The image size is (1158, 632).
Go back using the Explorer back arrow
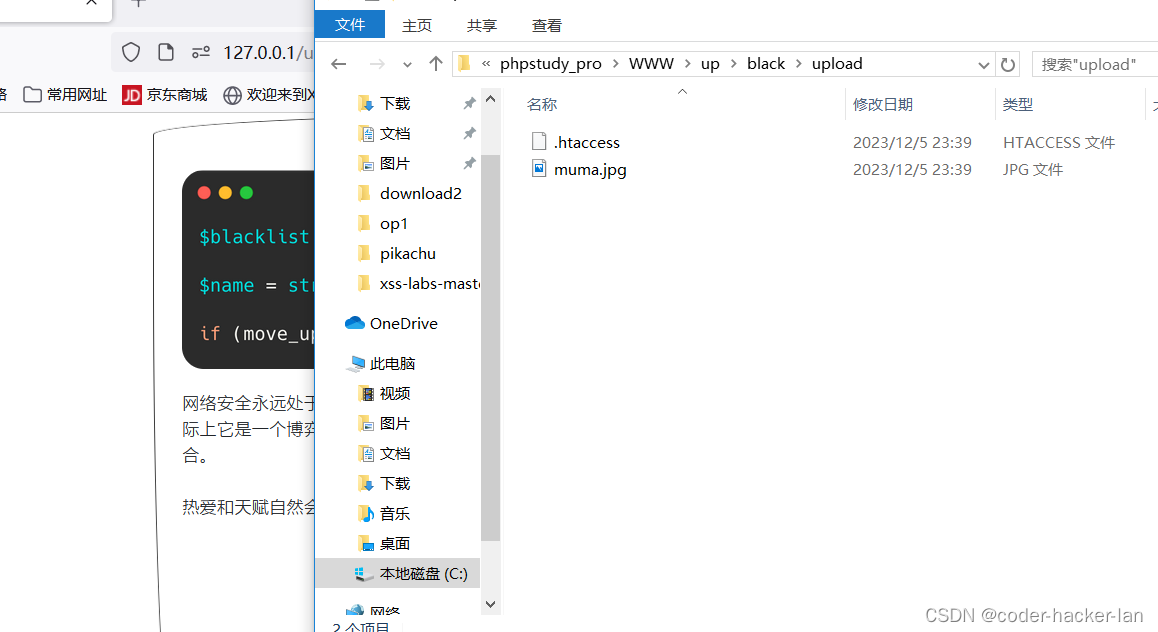pos(339,64)
